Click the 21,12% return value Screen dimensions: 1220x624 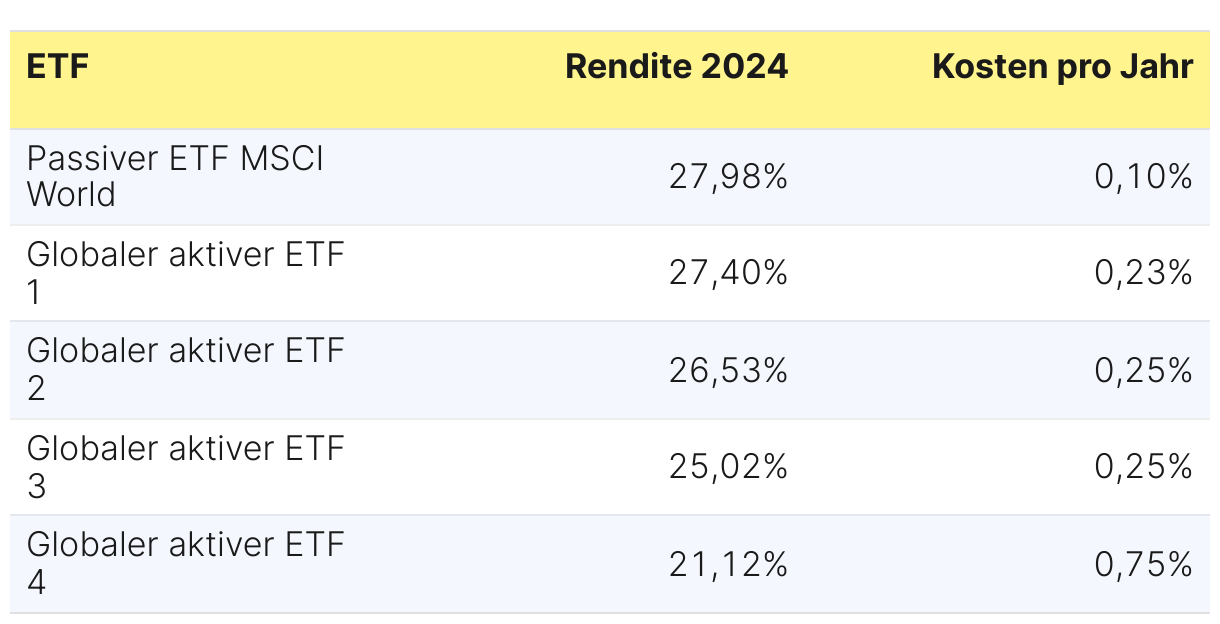(x=728, y=565)
